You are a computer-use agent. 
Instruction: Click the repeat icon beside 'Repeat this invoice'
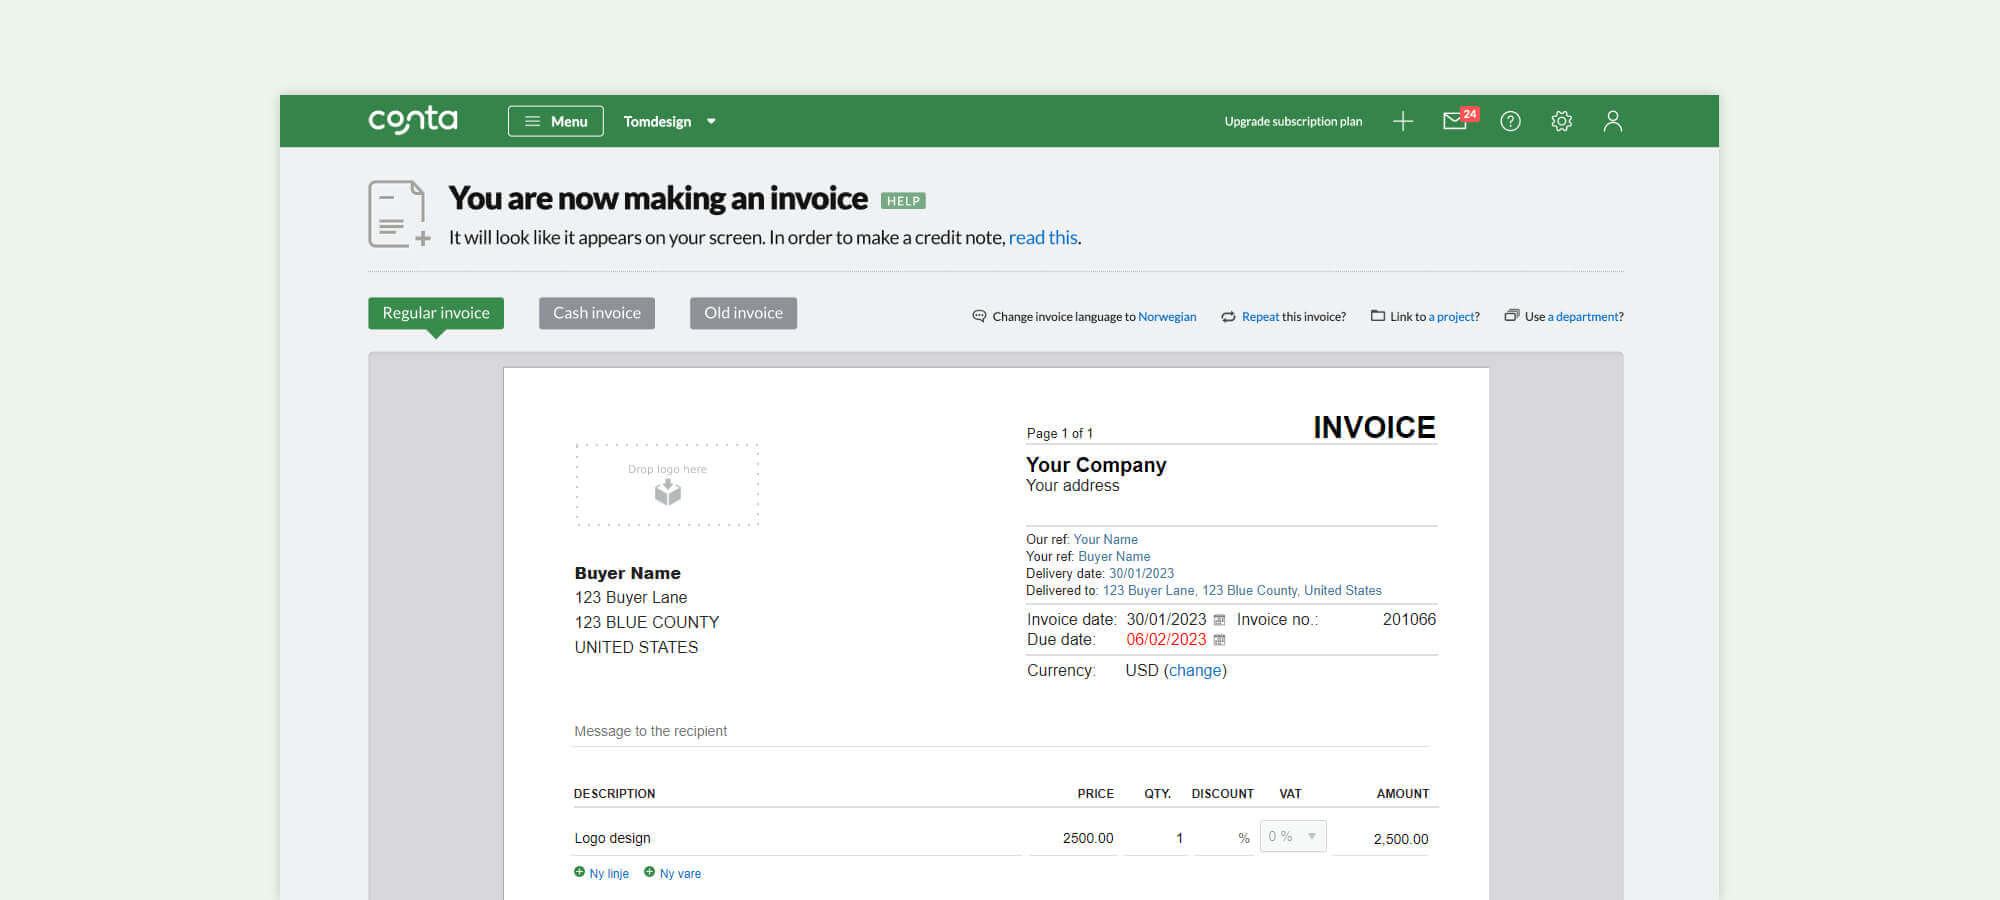1229,316
